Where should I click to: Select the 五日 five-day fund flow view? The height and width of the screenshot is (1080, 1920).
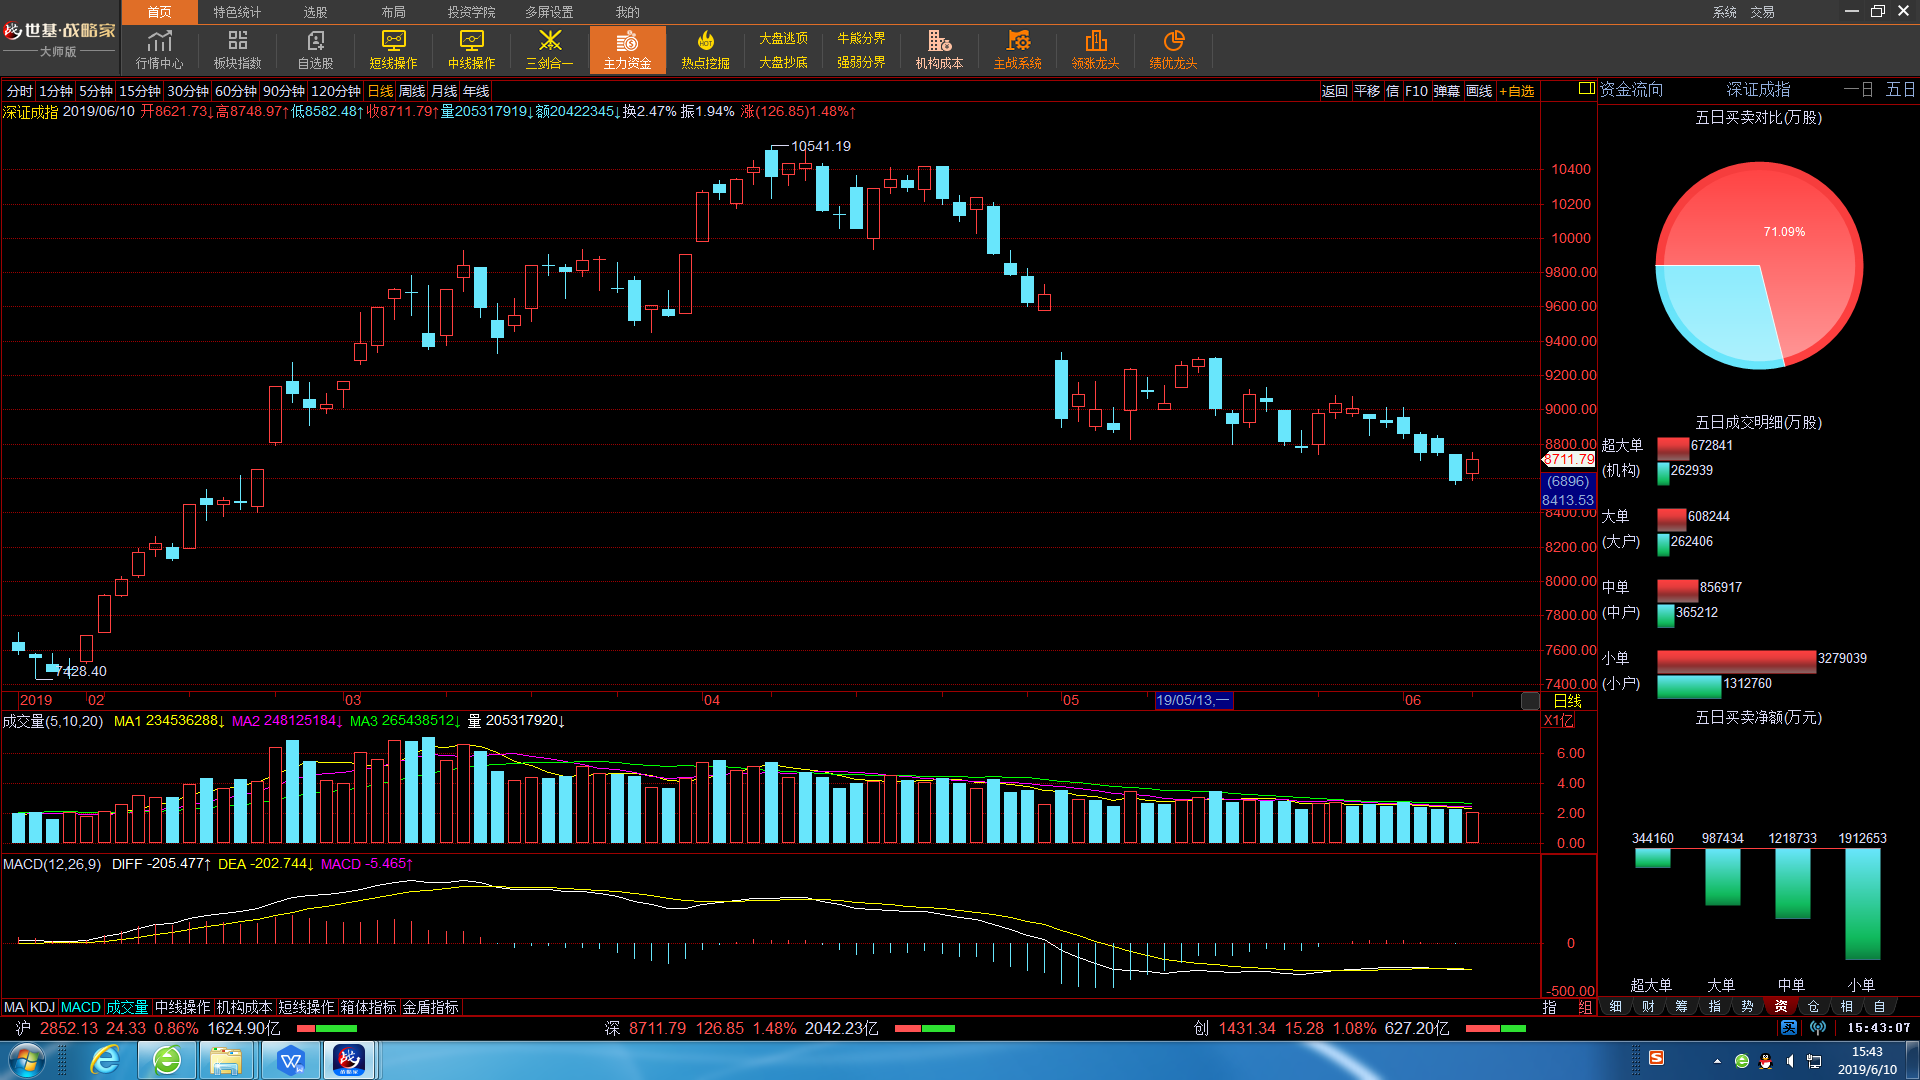click(1900, 89)
